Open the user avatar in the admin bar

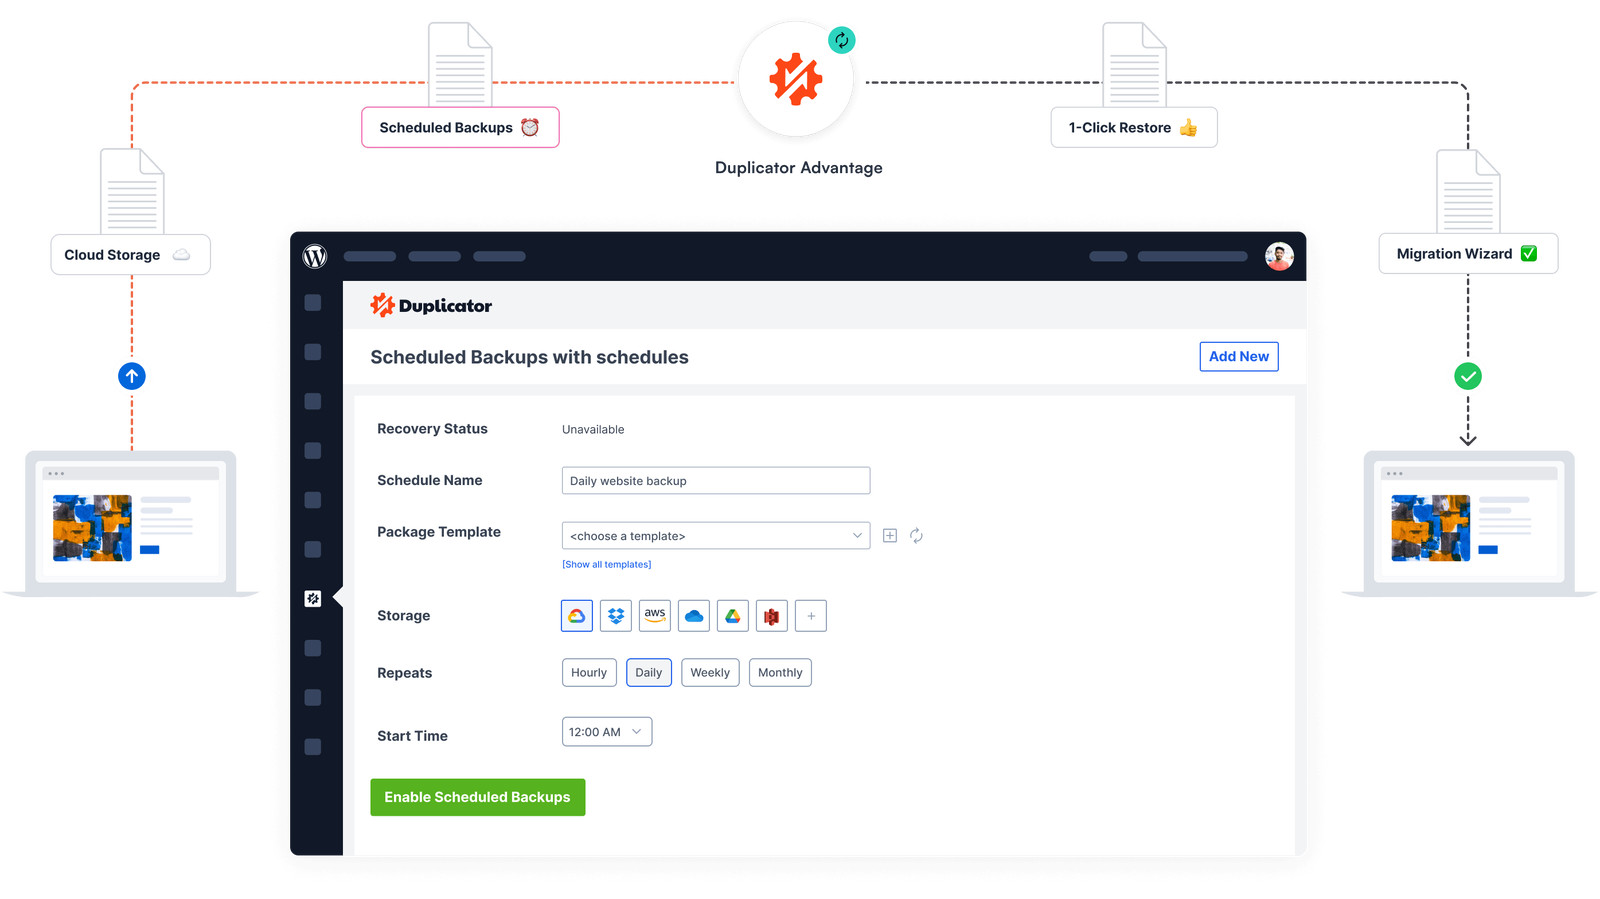[x=1279, y=256]
